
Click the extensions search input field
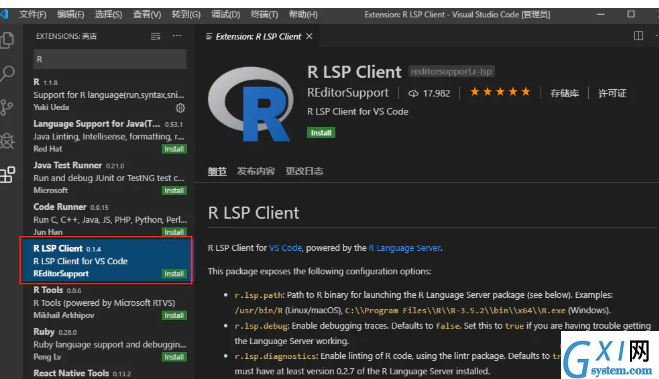(x=110, y=59)
